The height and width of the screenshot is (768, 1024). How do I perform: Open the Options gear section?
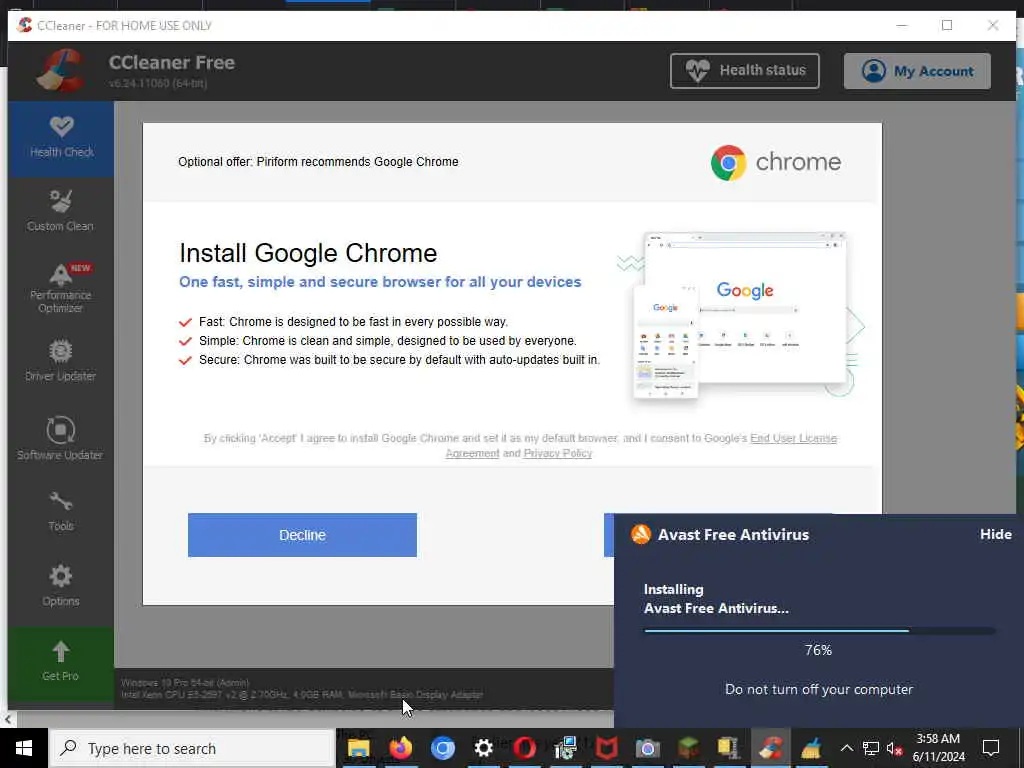pyautogui.click(x=61, y=586)
